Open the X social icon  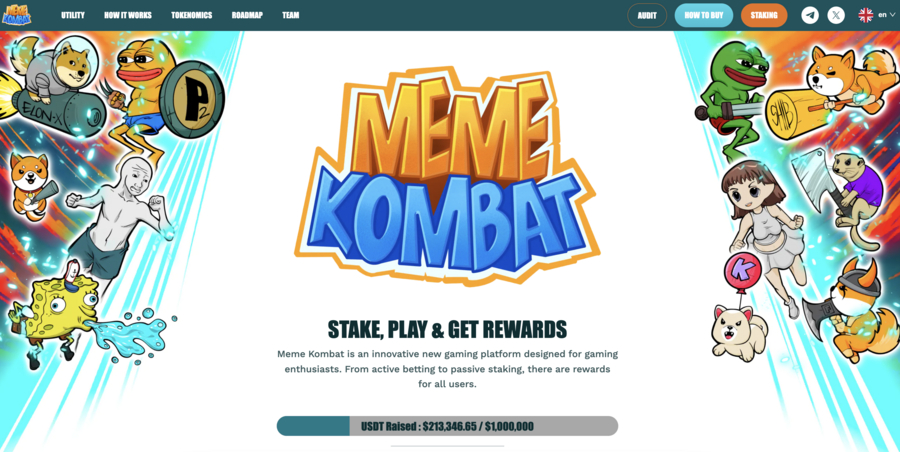pos(836,15)
